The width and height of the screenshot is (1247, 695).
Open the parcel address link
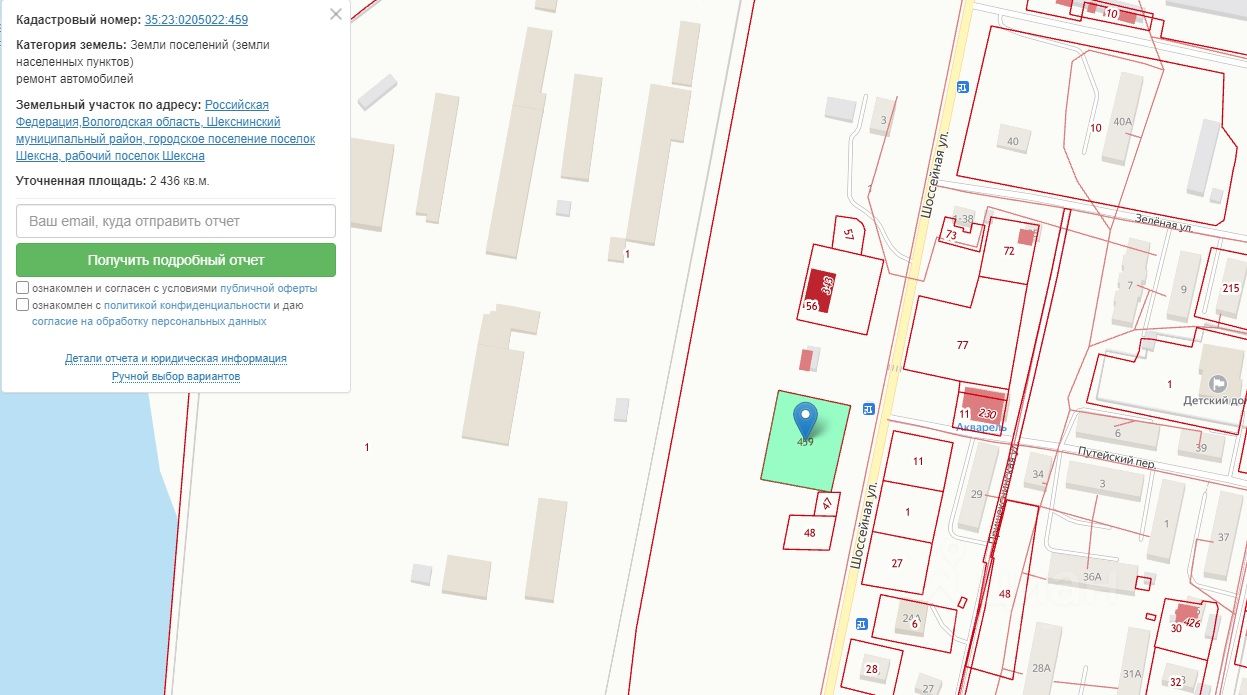[166, 130]
